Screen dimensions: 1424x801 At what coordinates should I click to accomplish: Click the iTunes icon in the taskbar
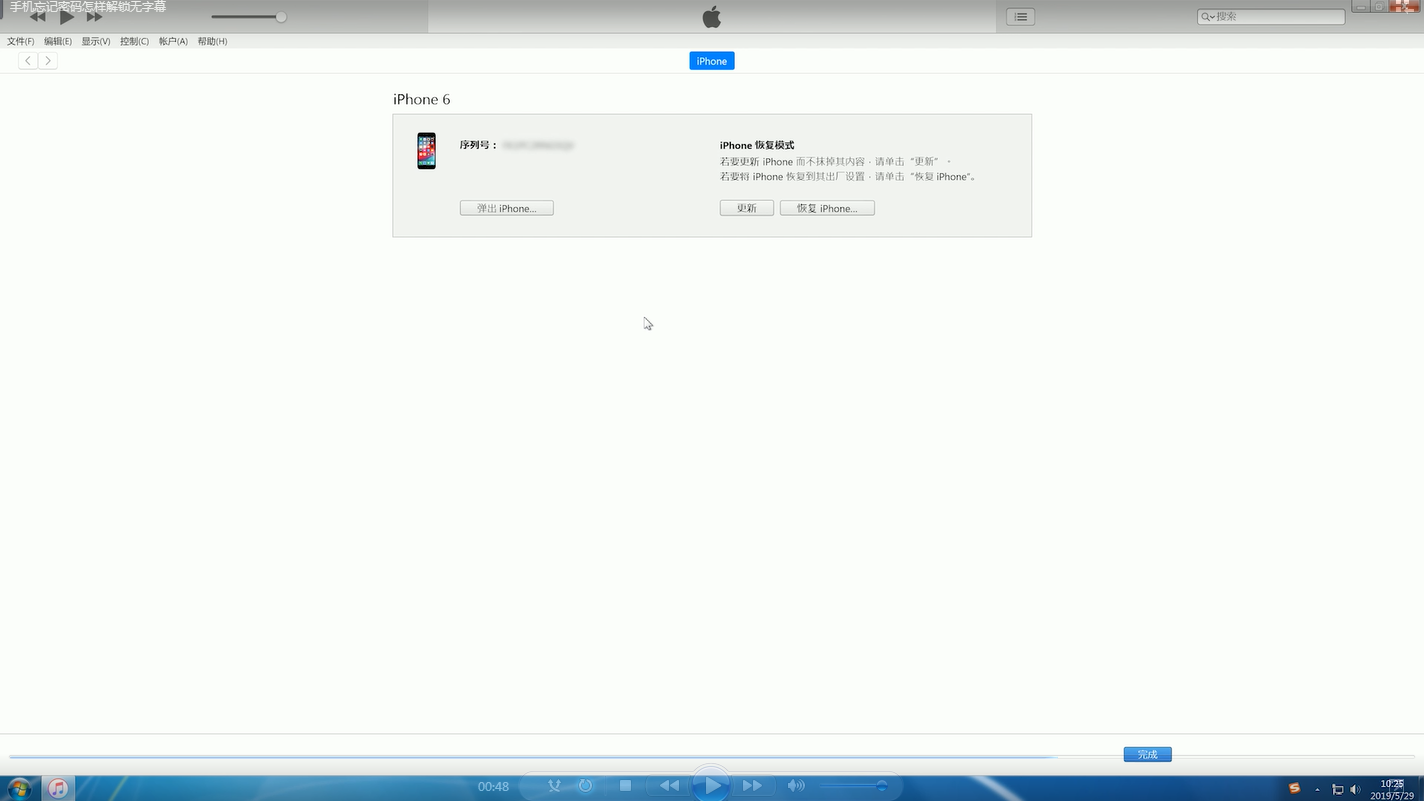coord(58,788)
